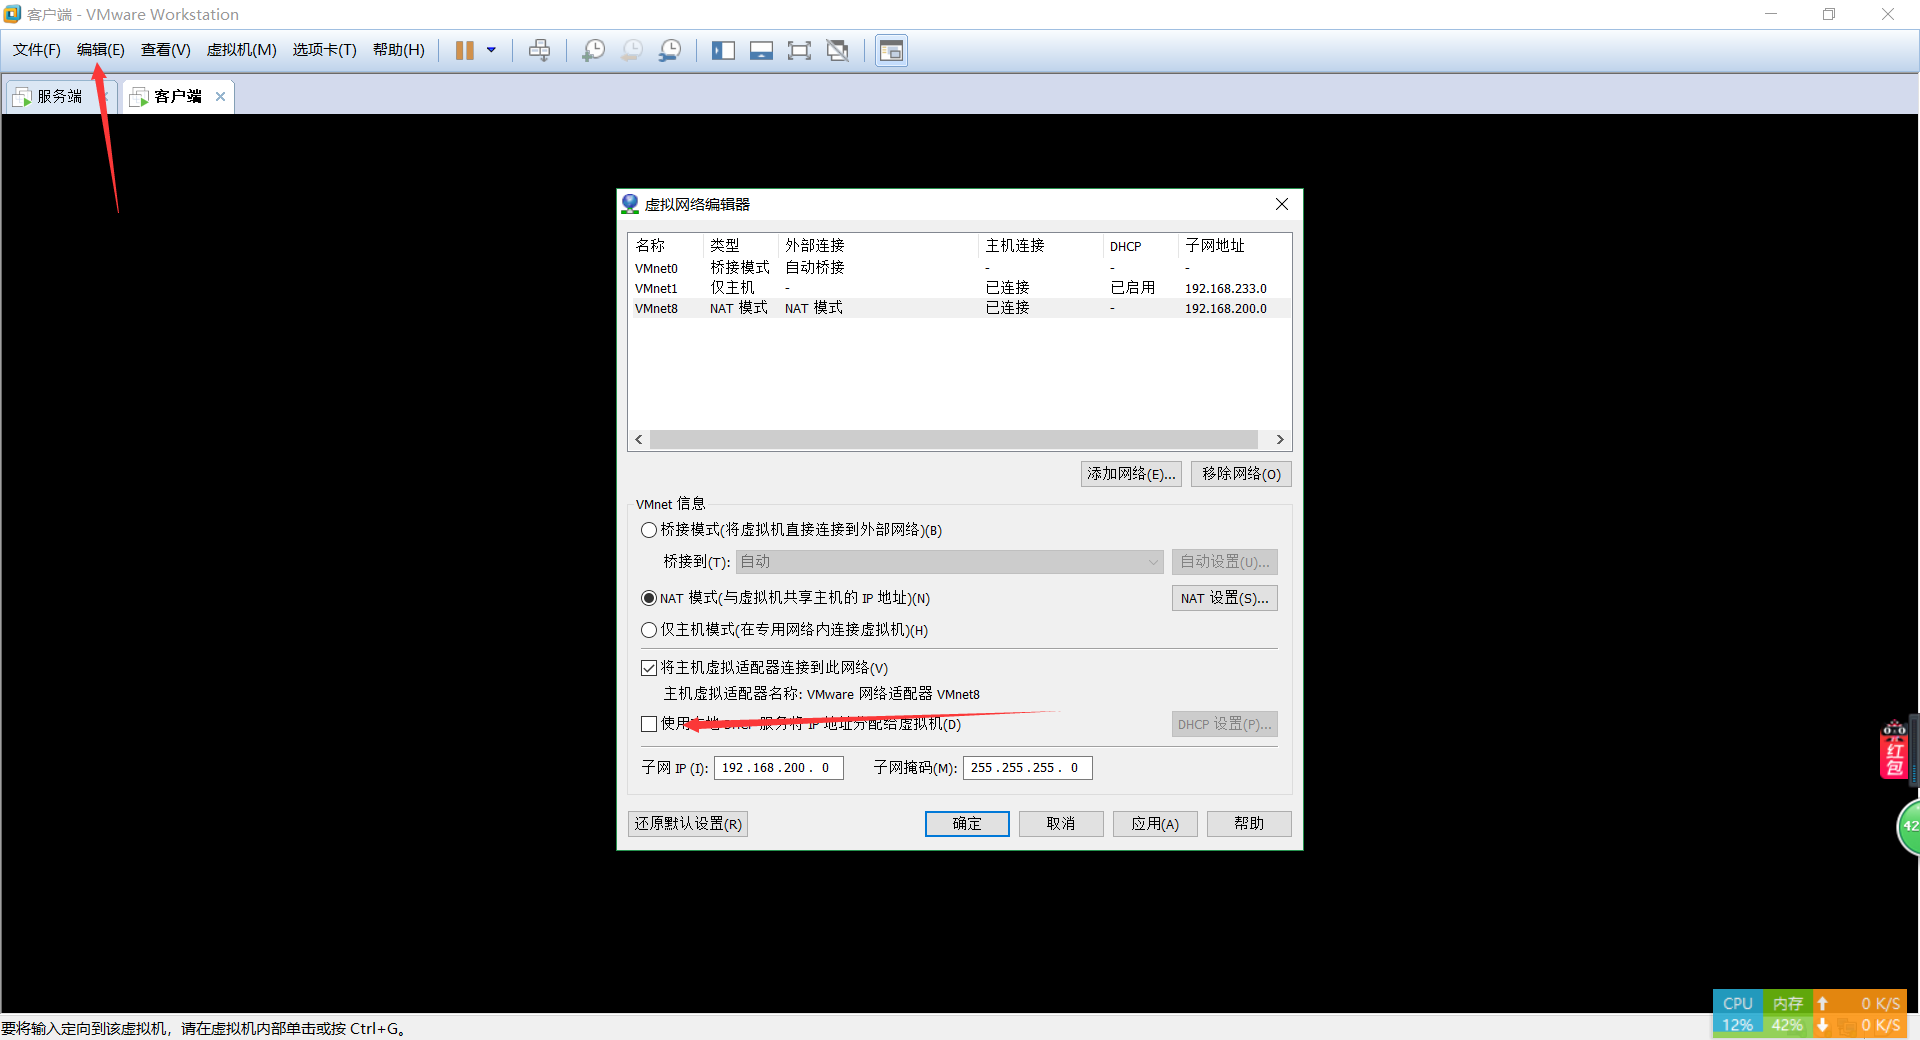Open the 文件(F) menu
Screen dimensions: 1920x1040
pyautogui.click(x=36, y=50)
